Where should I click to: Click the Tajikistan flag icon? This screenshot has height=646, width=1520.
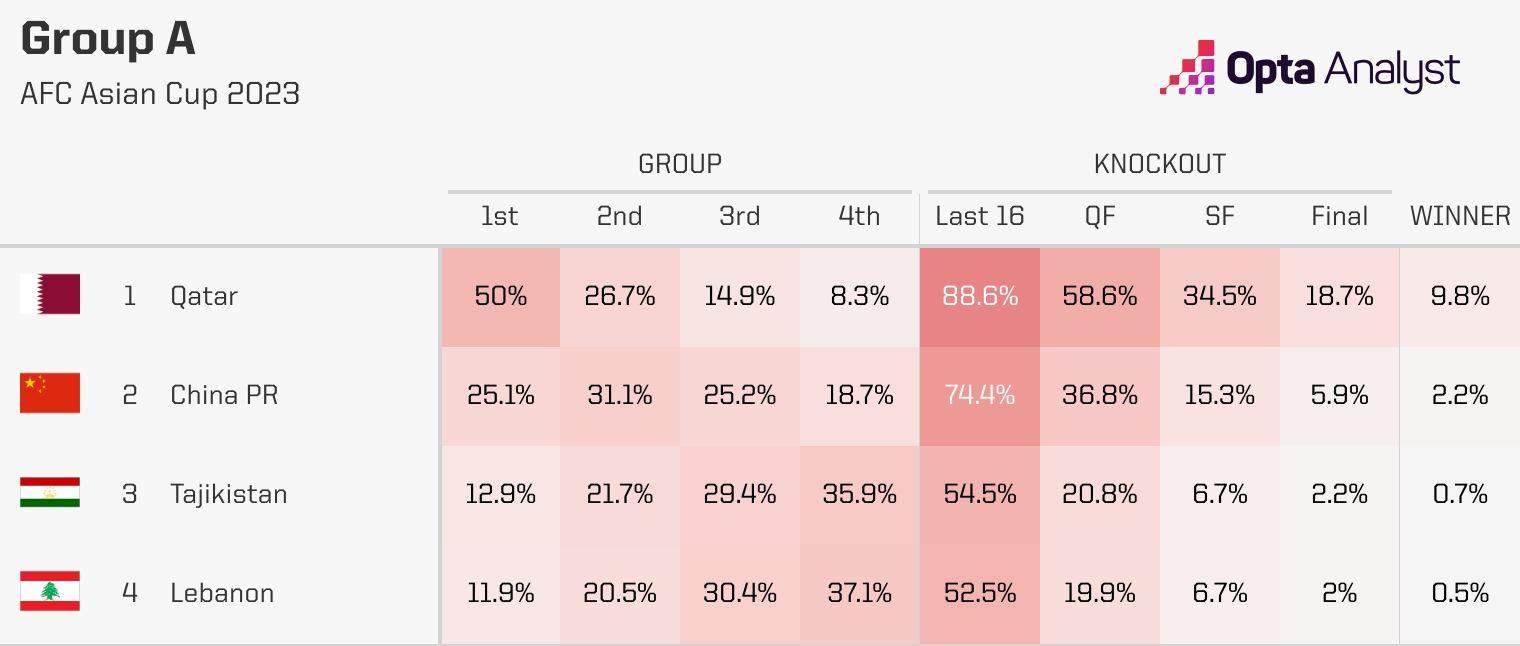coord(50,493)
